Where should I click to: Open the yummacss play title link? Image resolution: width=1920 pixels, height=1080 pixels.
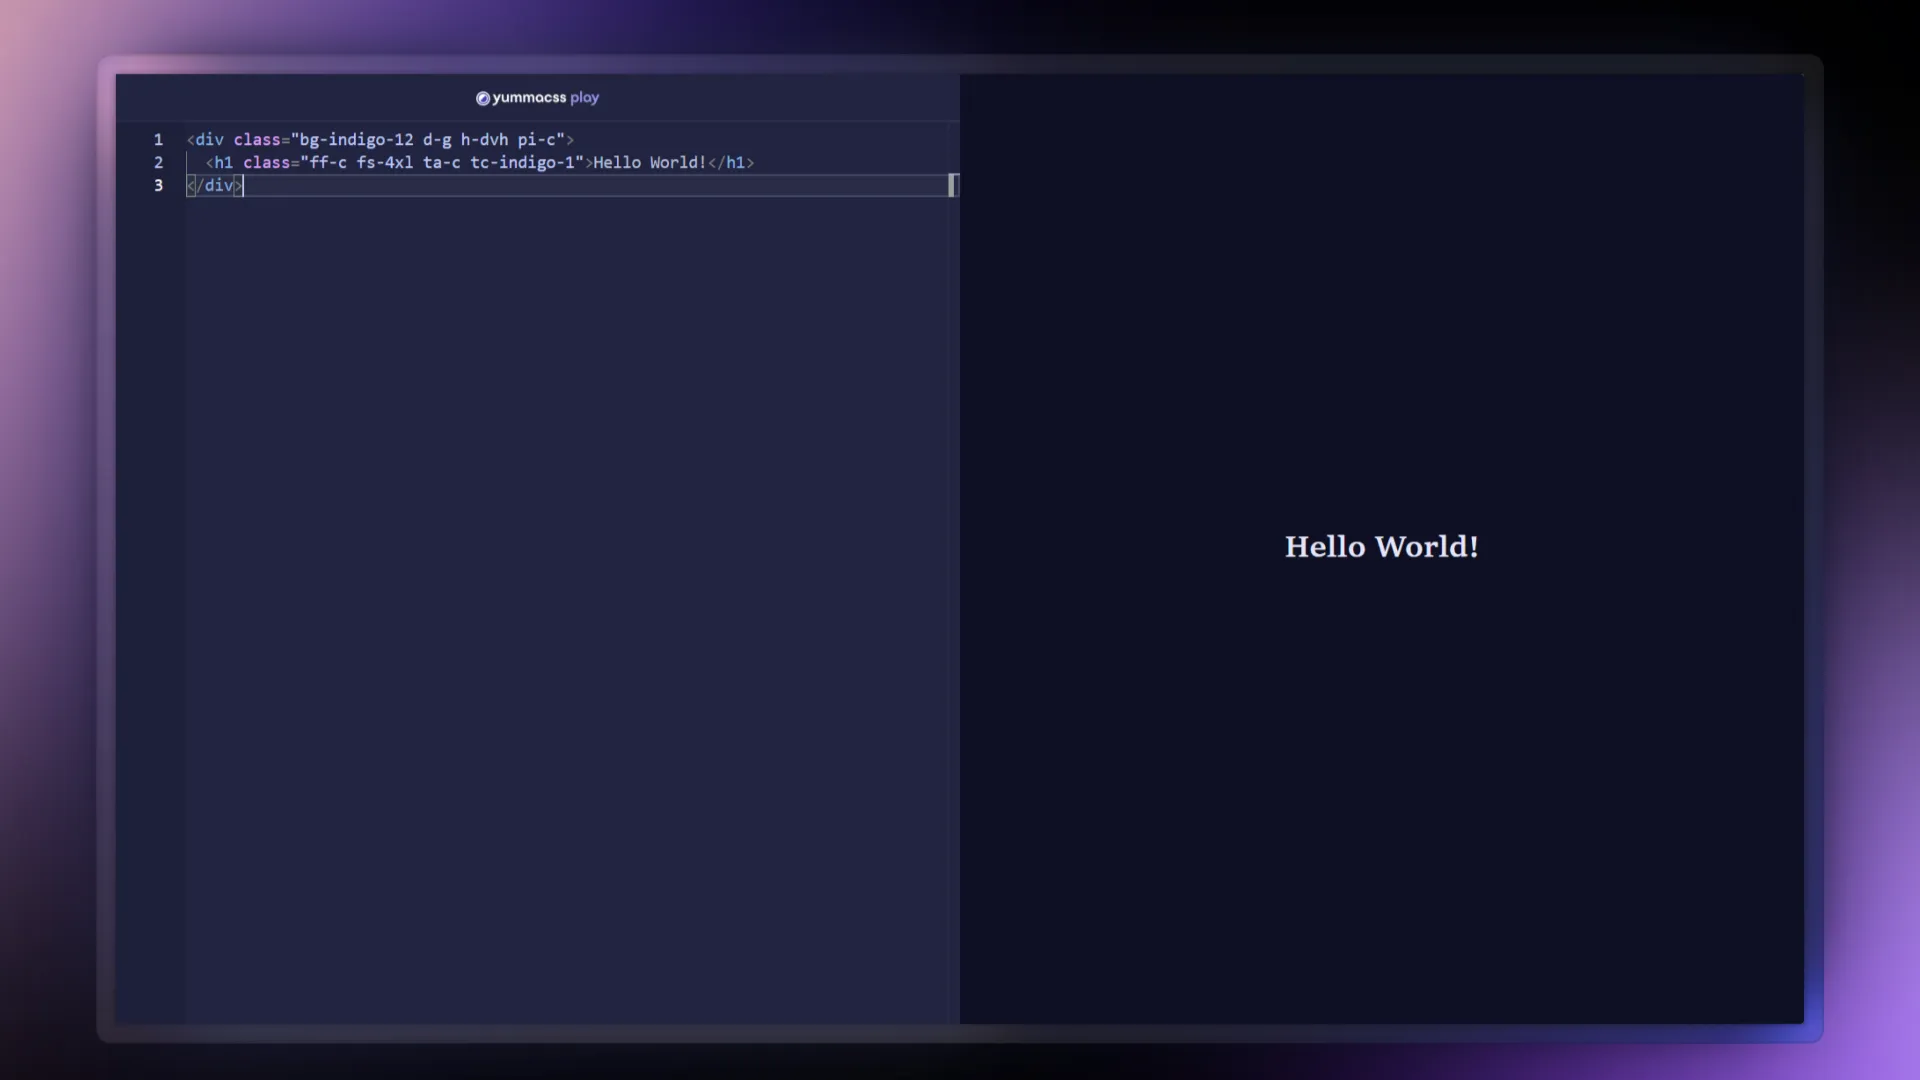point(538,98)
